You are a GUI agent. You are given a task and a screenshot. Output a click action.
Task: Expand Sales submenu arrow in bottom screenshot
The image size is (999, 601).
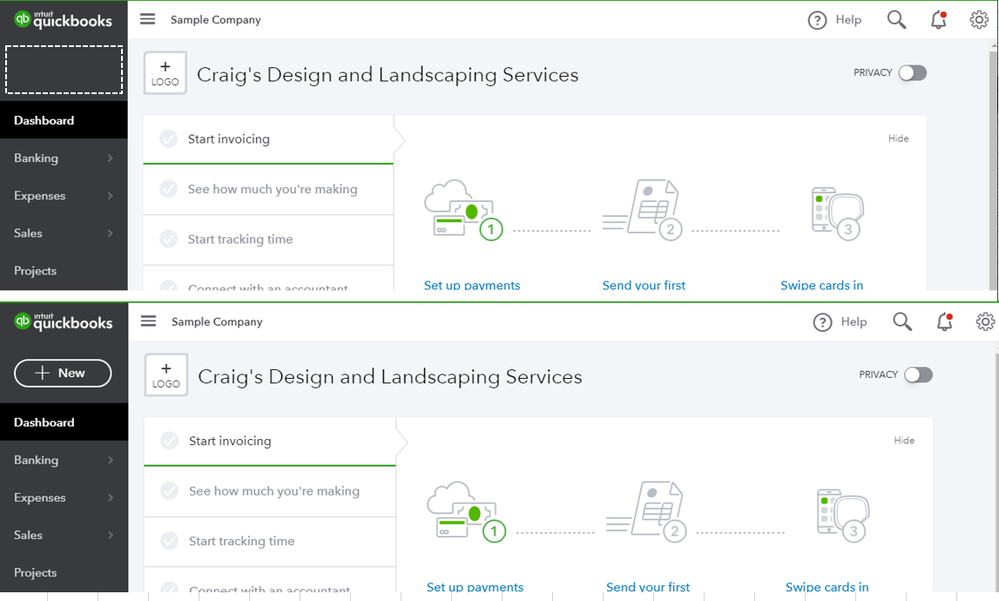pos(110,535)
